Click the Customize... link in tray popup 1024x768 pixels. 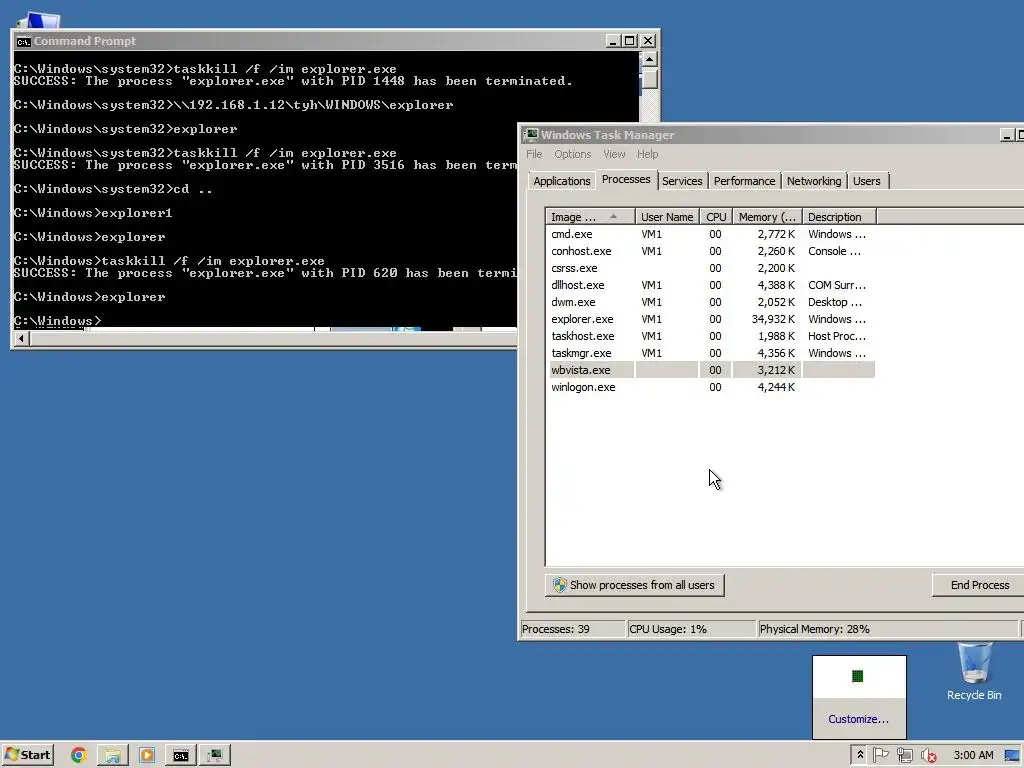tap(858, 719)
